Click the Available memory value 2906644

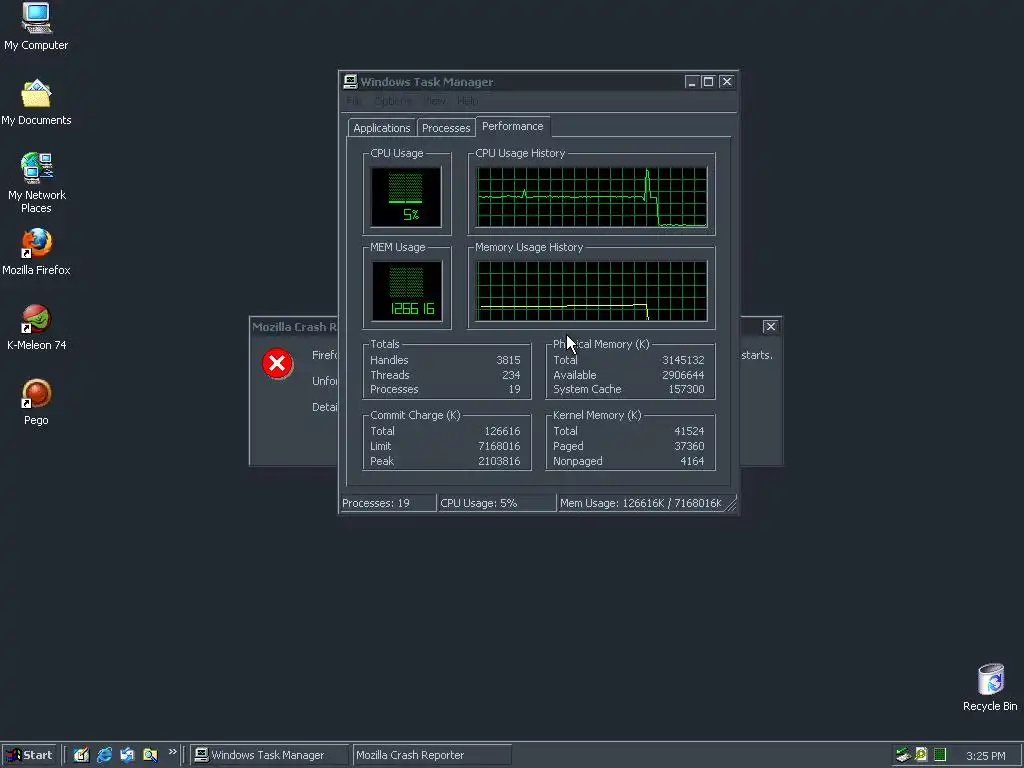click(683, 375)
